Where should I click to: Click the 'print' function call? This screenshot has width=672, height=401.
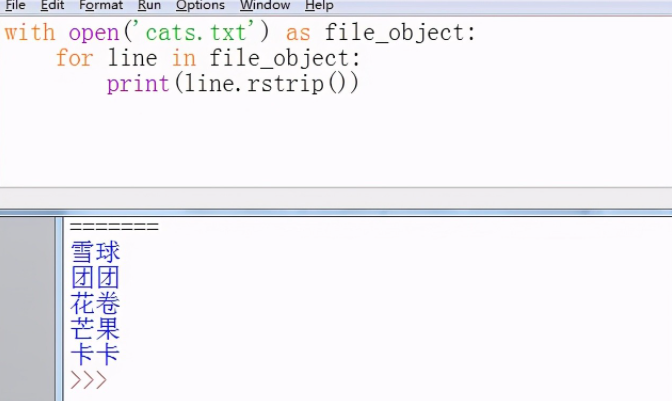pyautogui.click(x=138, y=84)
